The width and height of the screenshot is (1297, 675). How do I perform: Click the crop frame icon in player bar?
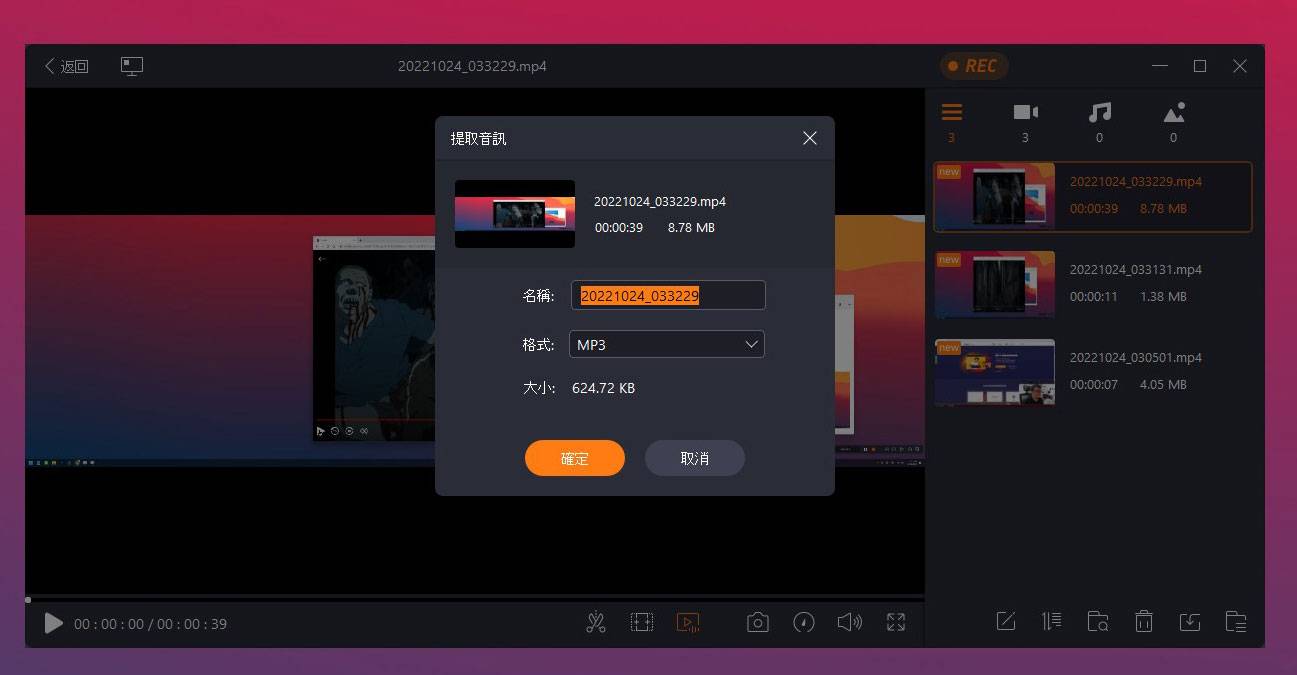pos(642,623)
